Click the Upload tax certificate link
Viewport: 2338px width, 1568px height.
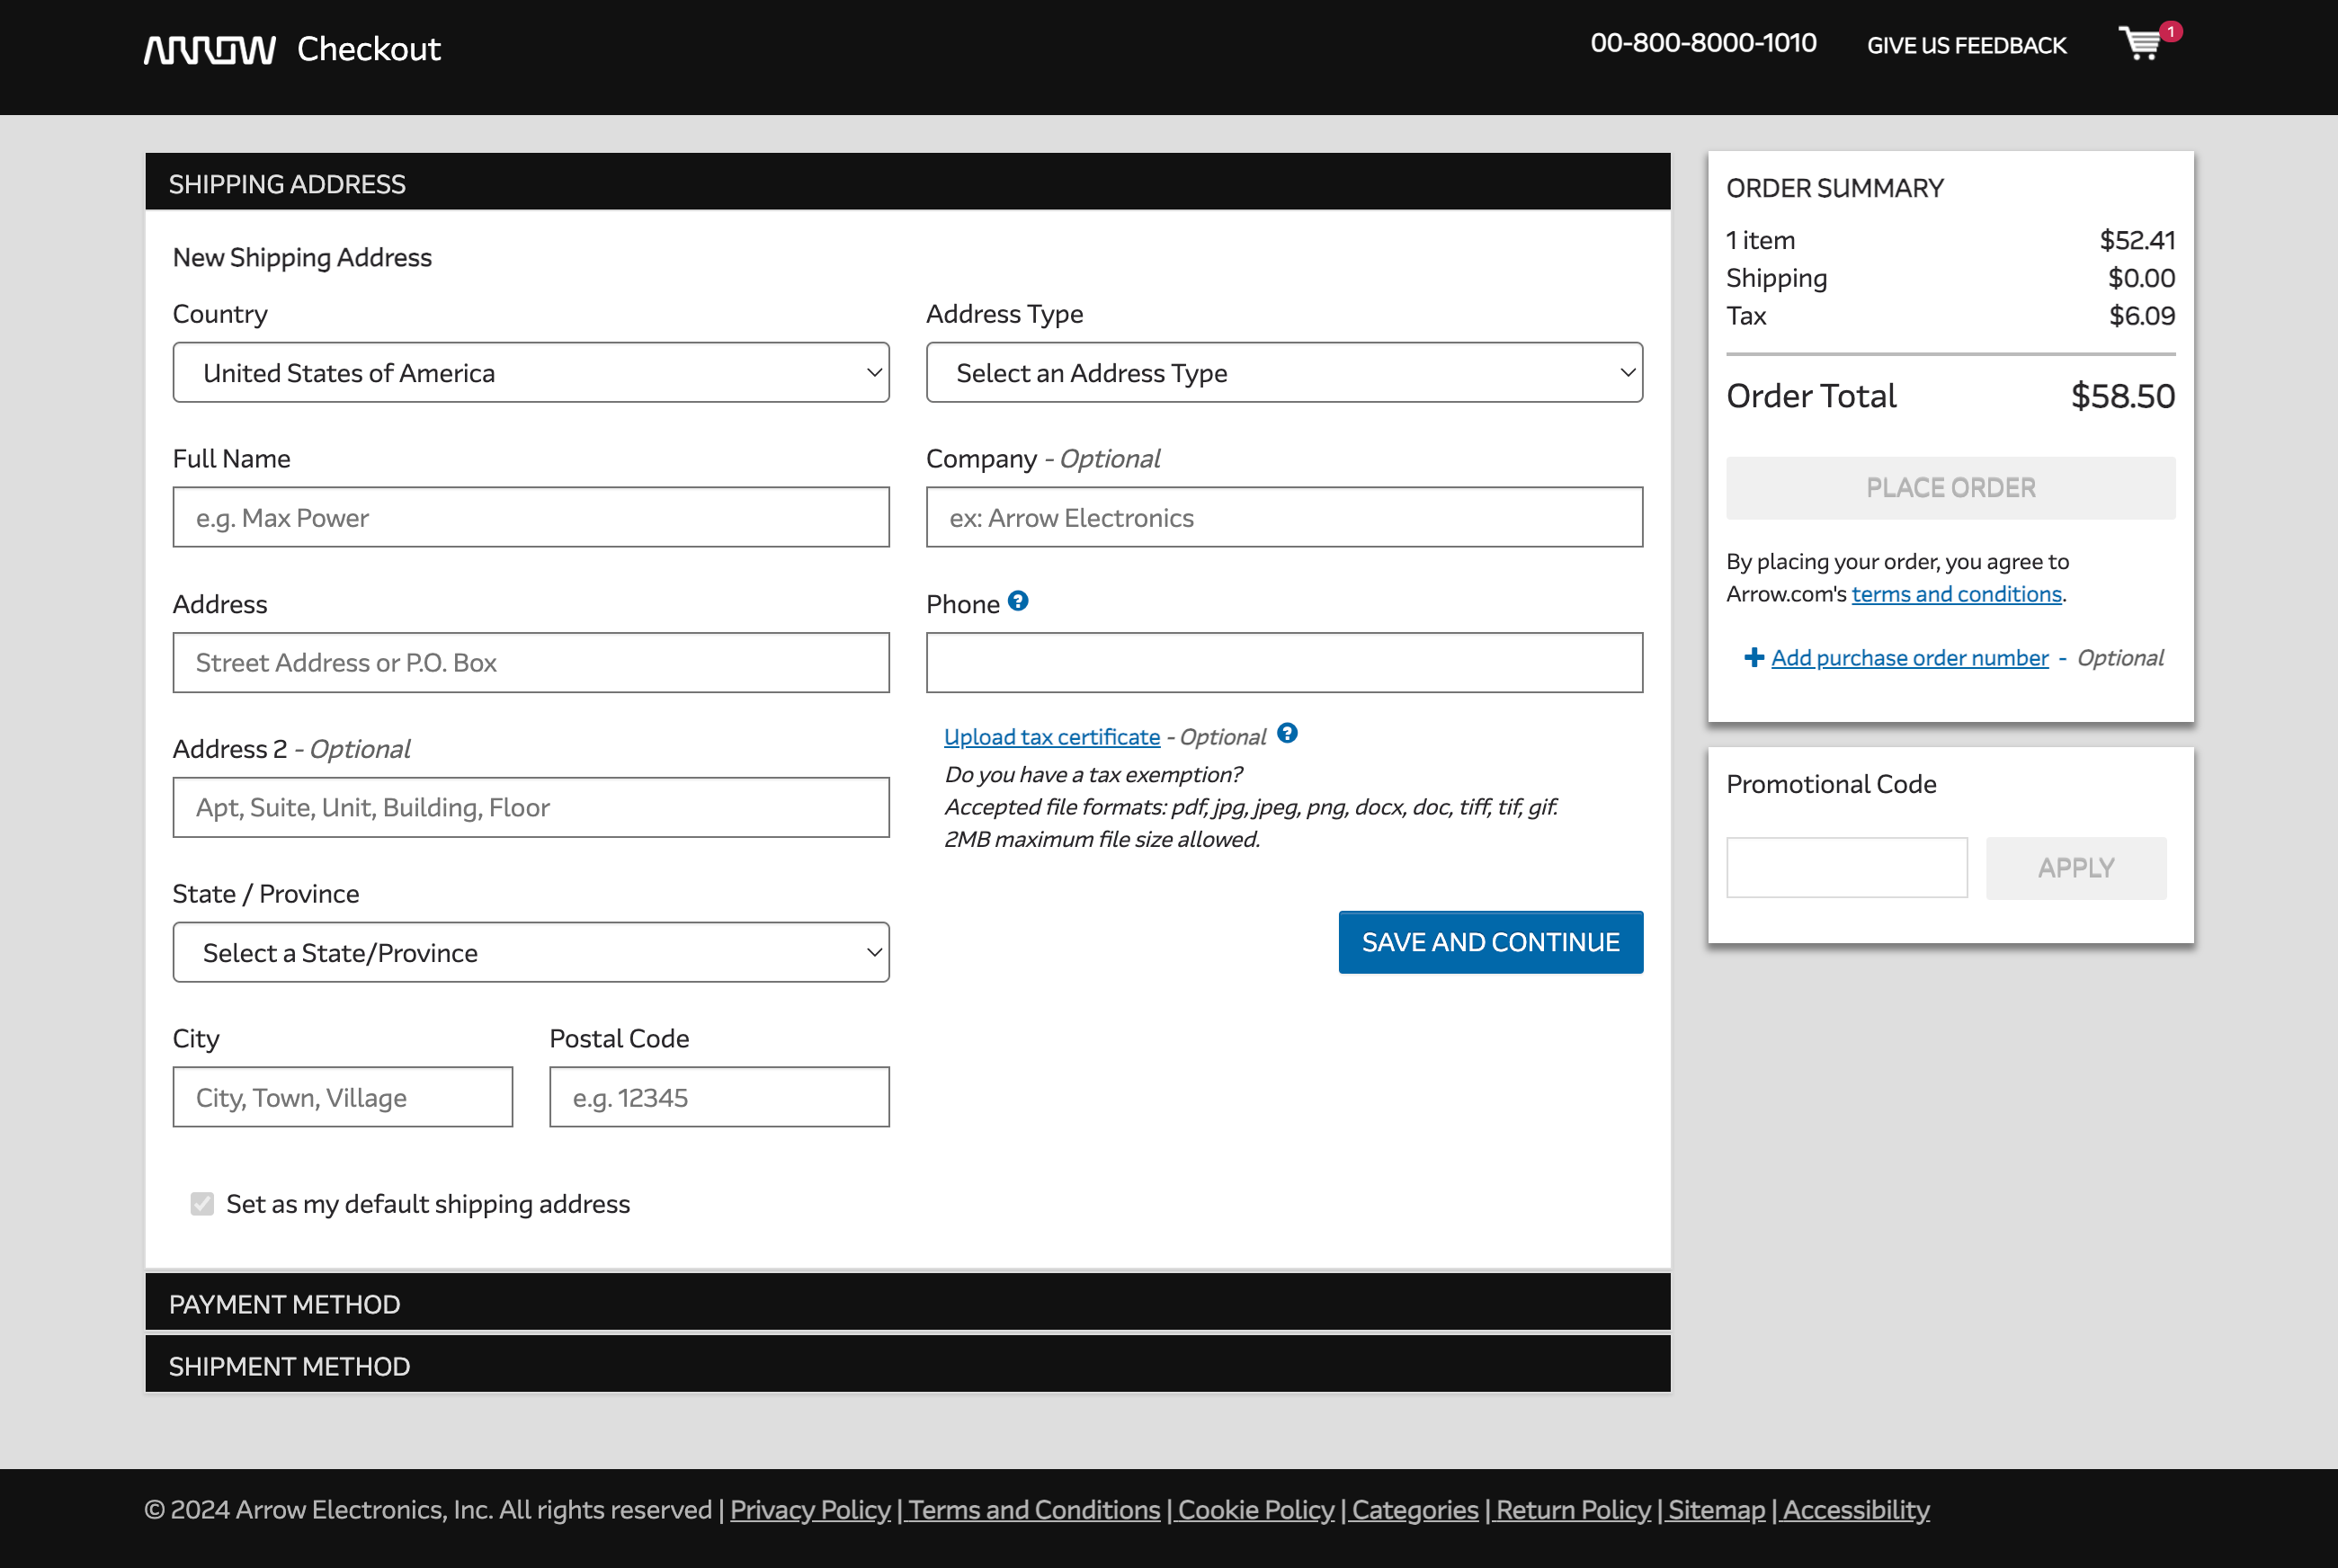click(1051, 736)
